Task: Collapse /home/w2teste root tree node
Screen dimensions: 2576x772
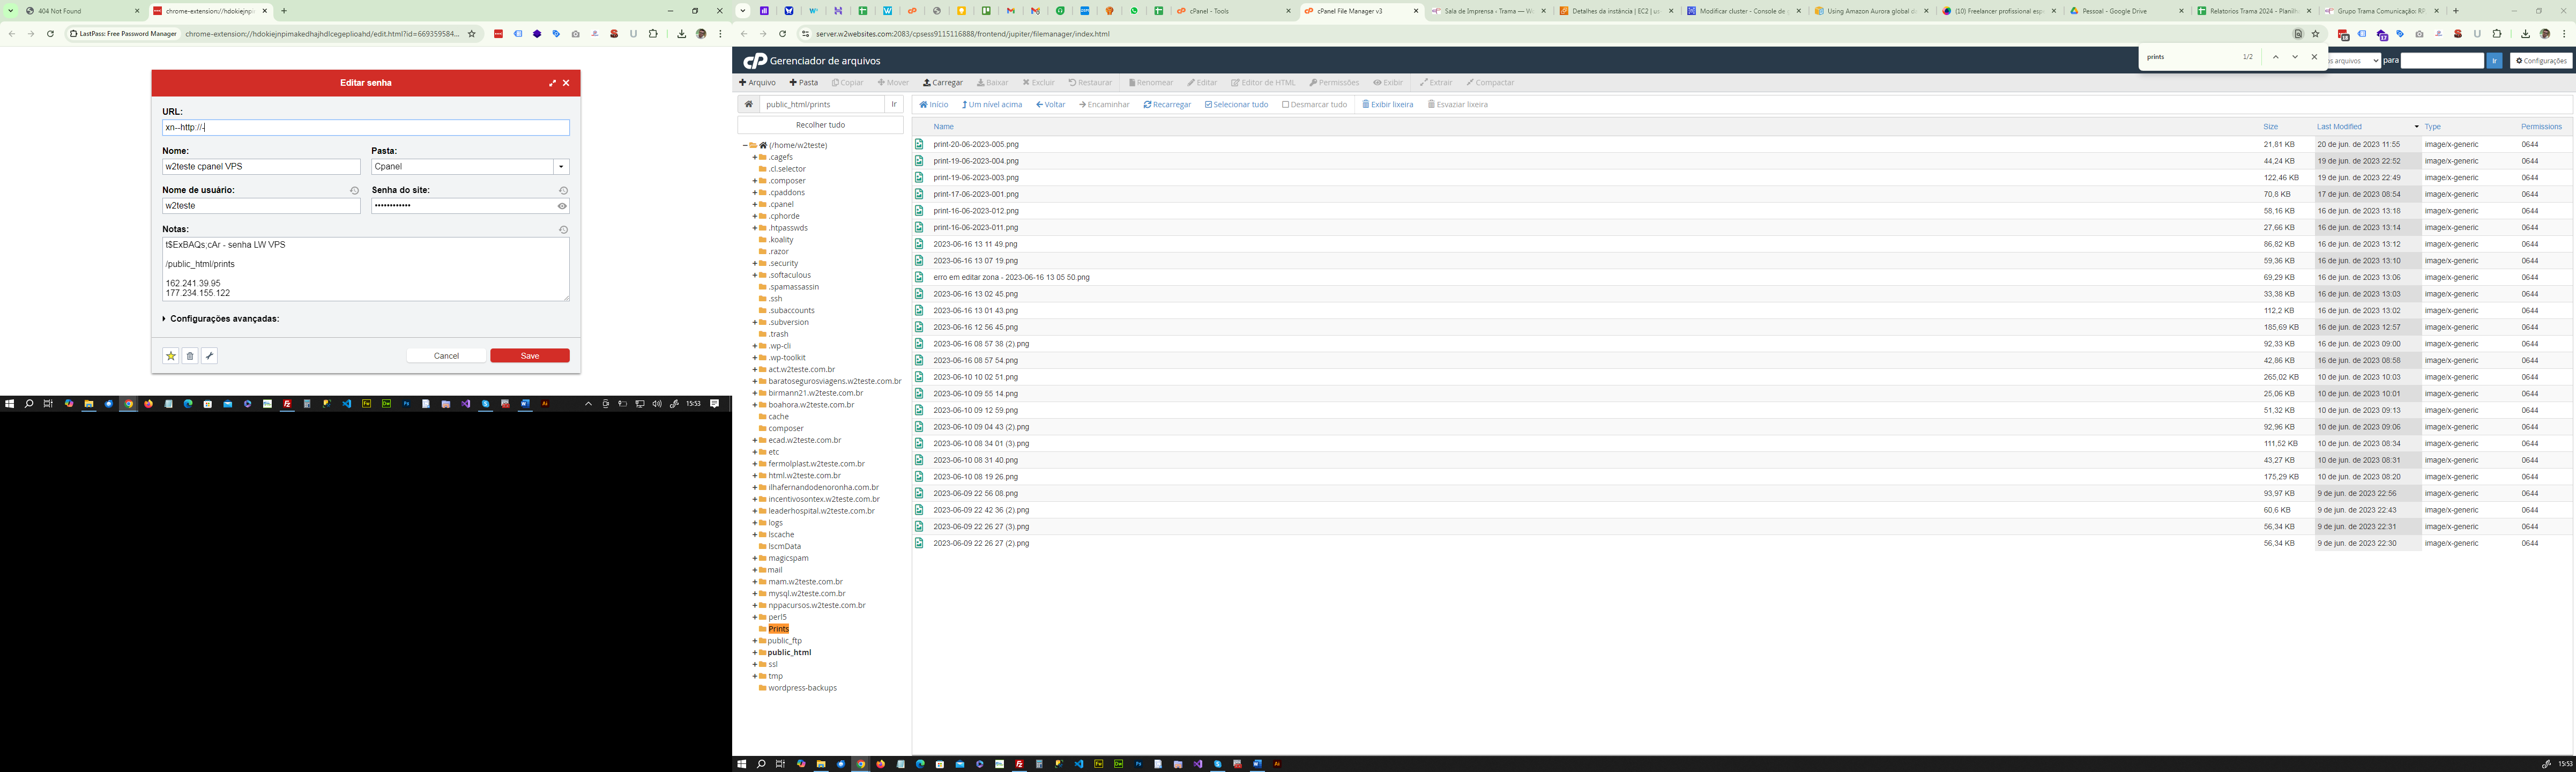Action: tap(745, 146)
